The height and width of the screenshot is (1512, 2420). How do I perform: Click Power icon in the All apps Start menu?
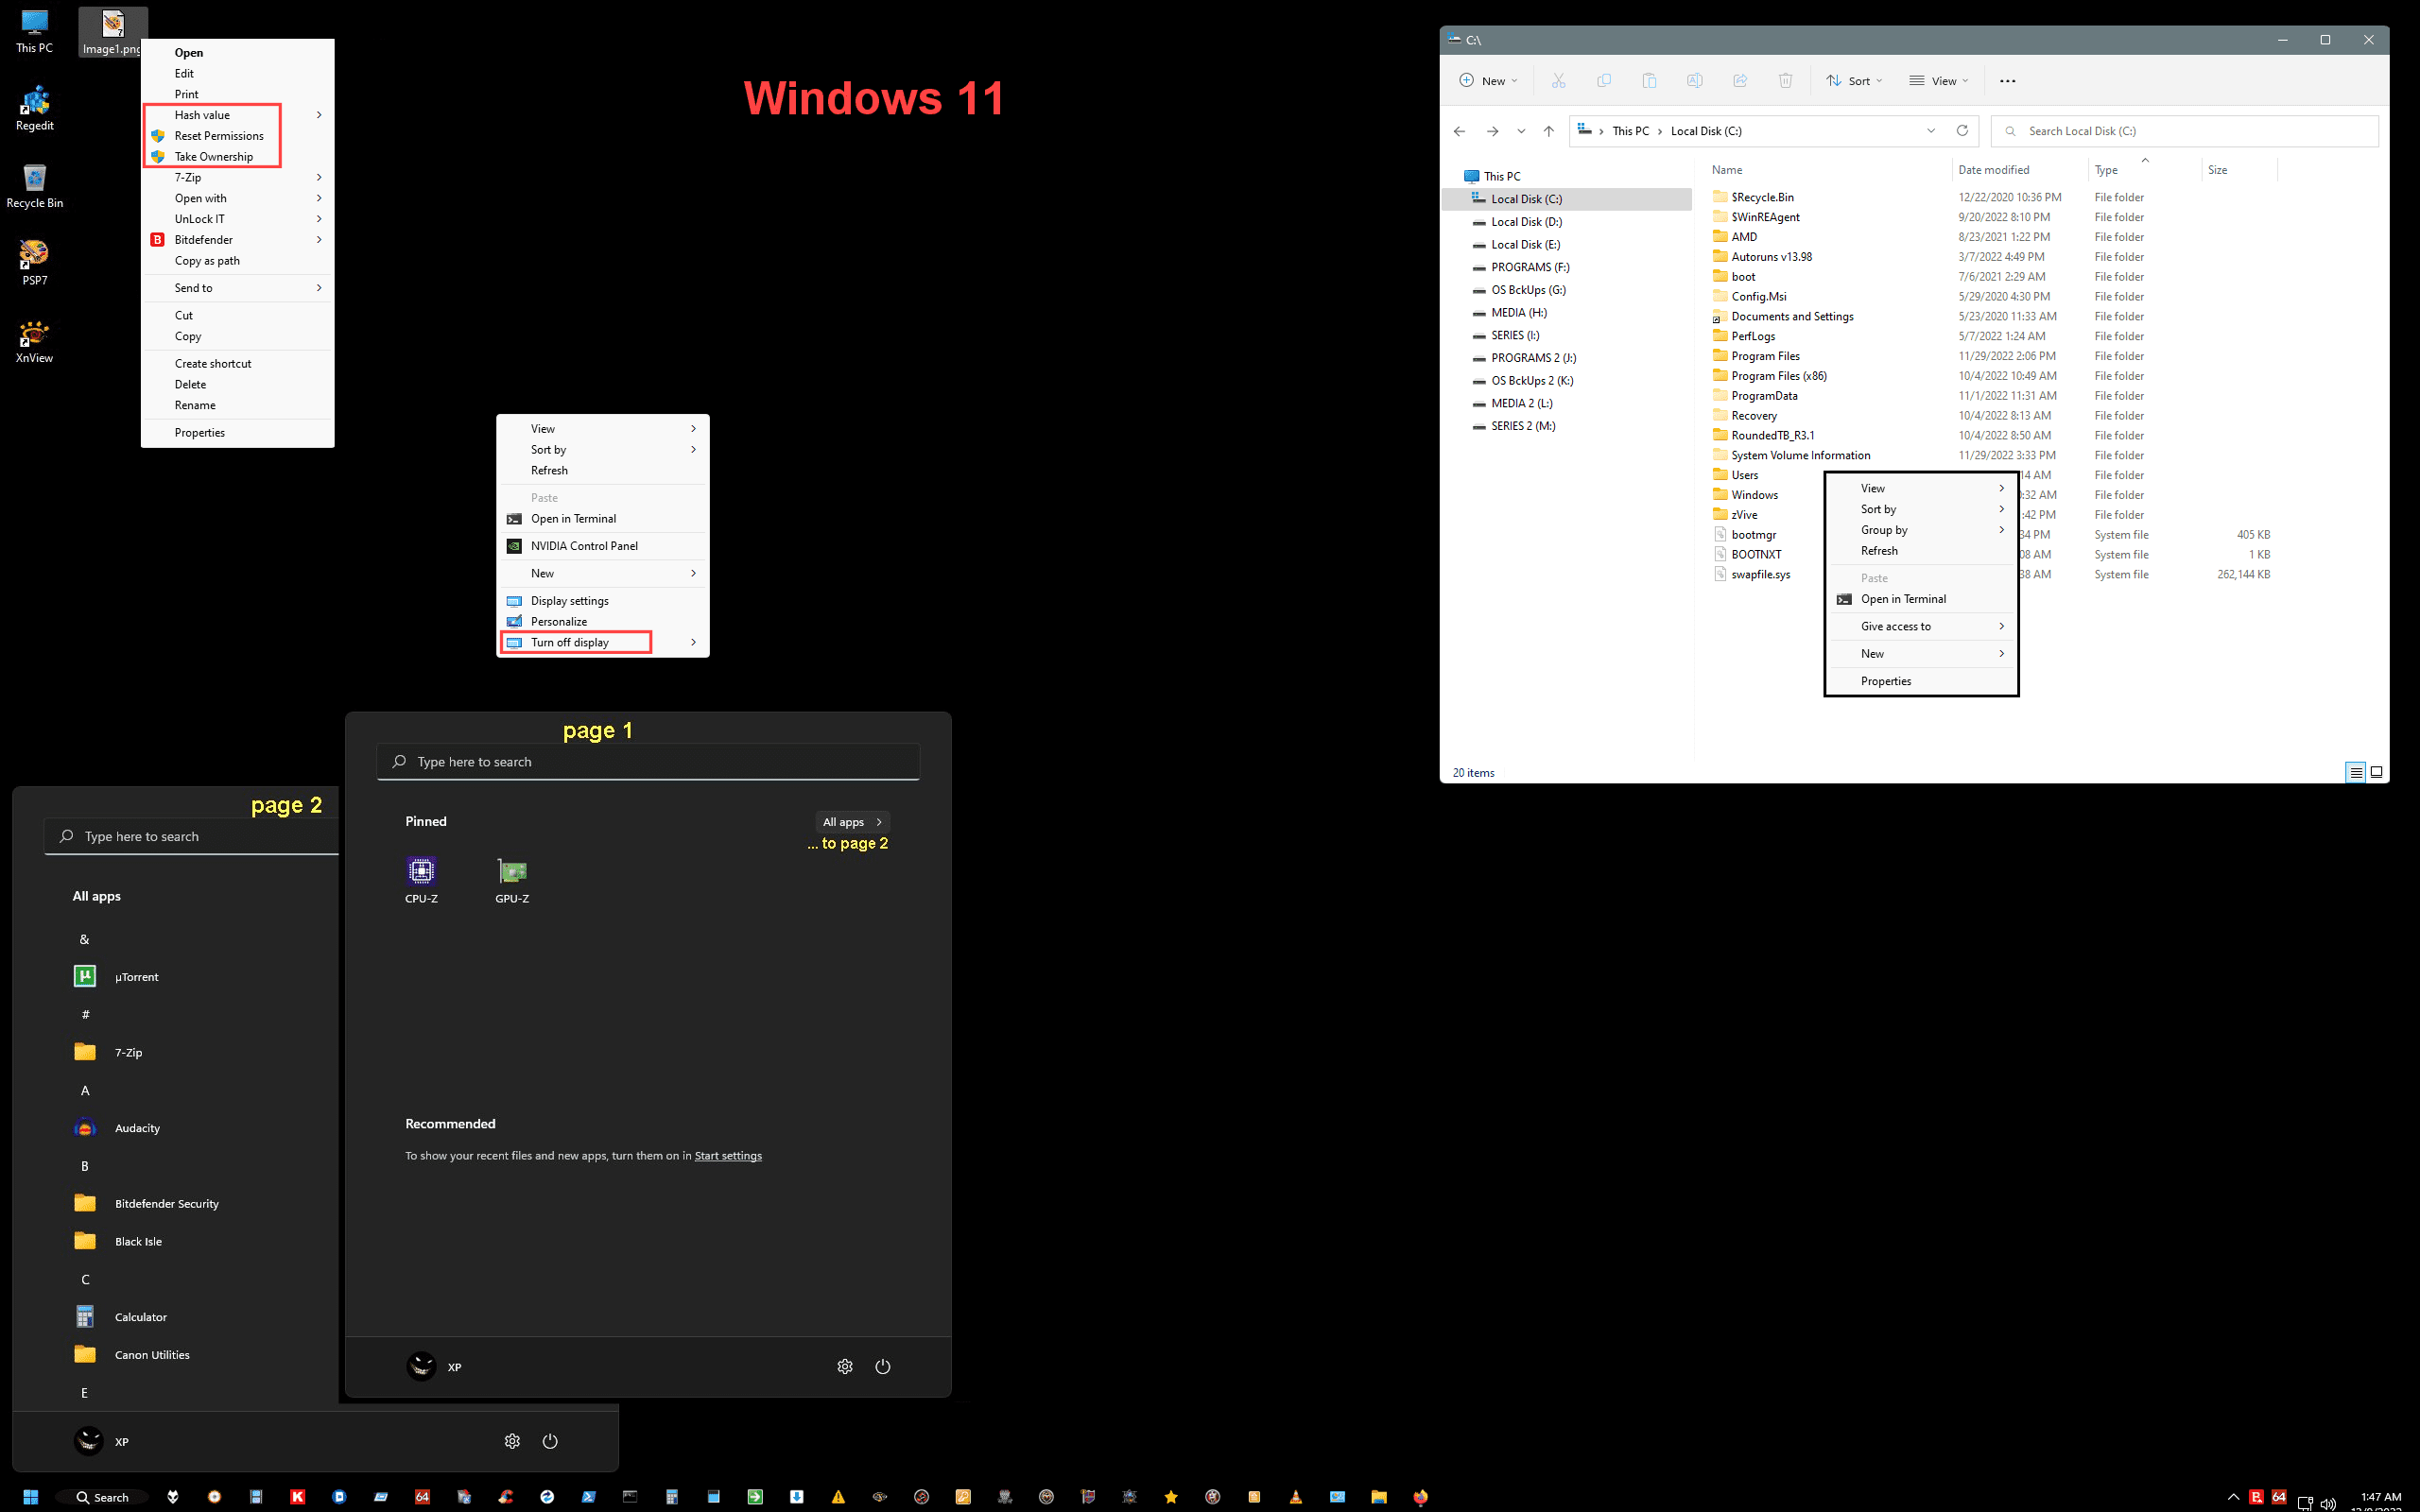550,1441
